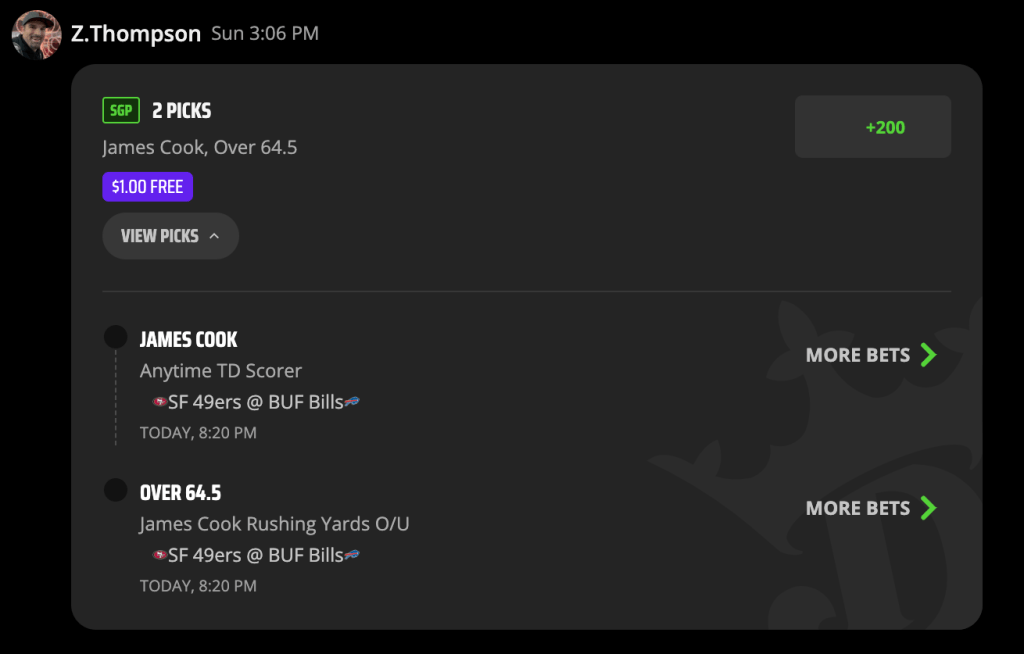
Task: Click 49ers logo in the Anytime TD pick
Action: click(159, 402)
